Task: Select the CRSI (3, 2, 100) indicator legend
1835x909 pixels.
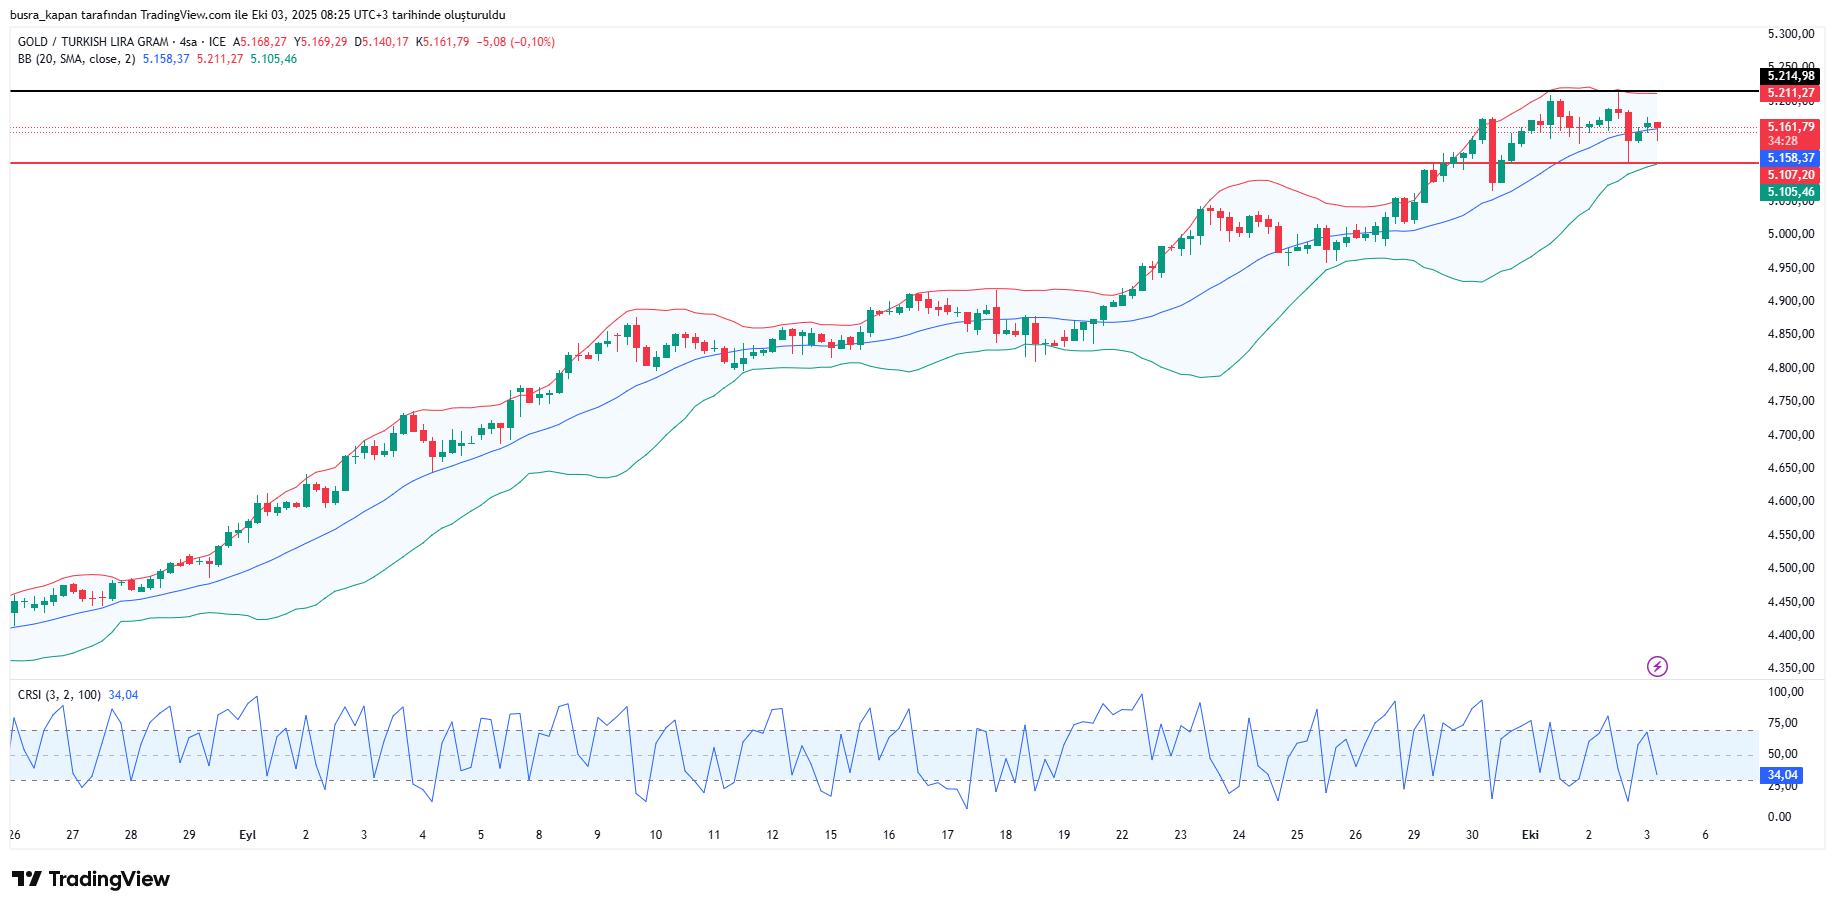Action: click(x=59, y=695)
